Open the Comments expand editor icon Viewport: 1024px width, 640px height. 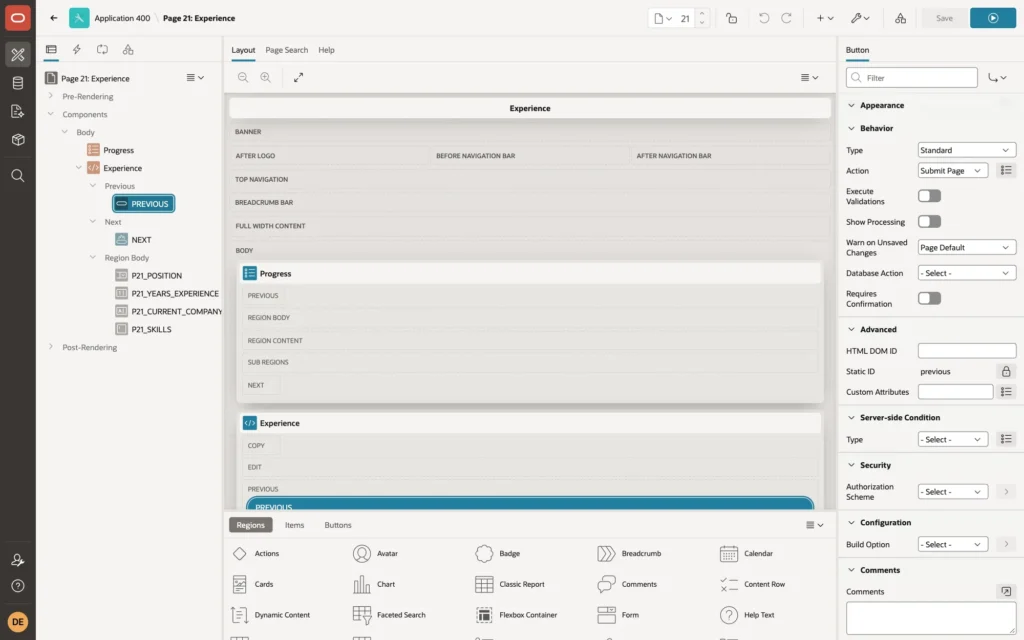[x=1006, y=592]
